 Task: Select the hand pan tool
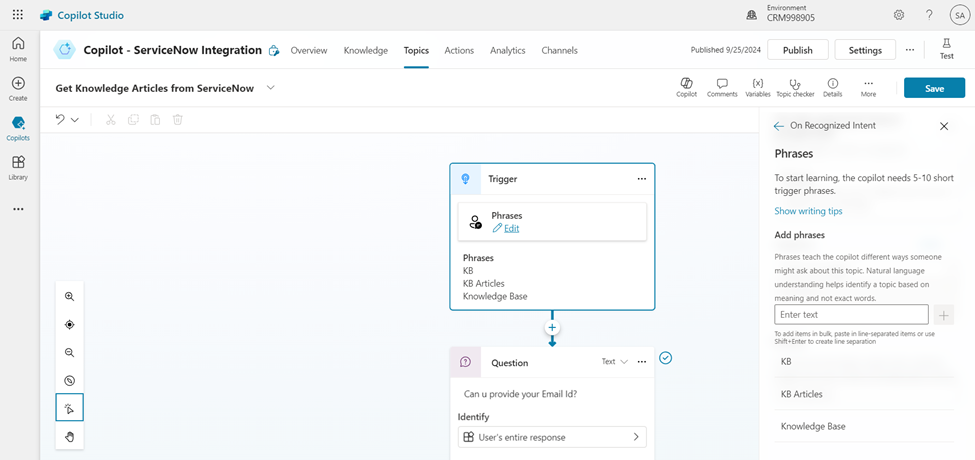coord(70,436)
